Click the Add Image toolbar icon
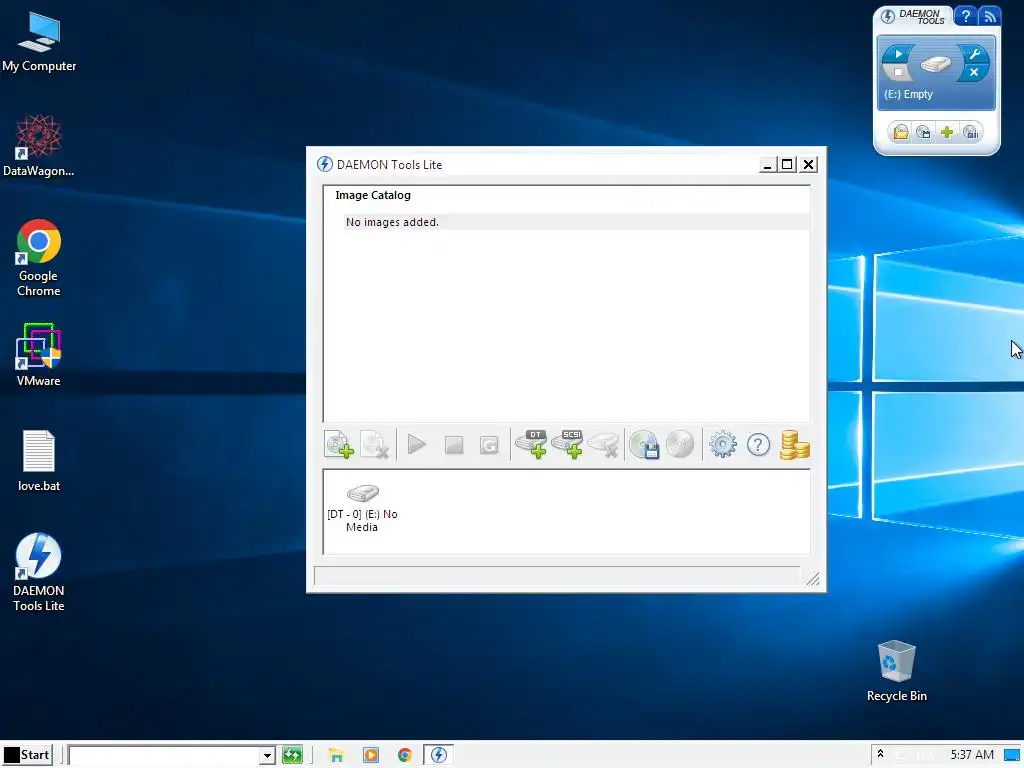The height and width of the screenshot is (768, 1024). click(x=339, y=445)
